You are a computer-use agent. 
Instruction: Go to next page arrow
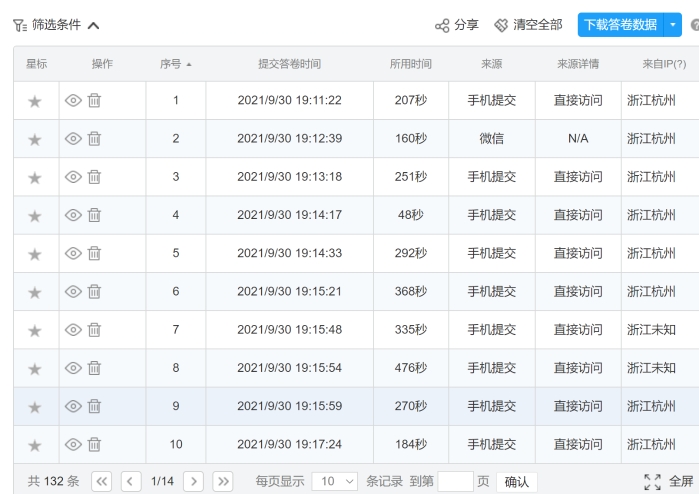coord(194,481)
